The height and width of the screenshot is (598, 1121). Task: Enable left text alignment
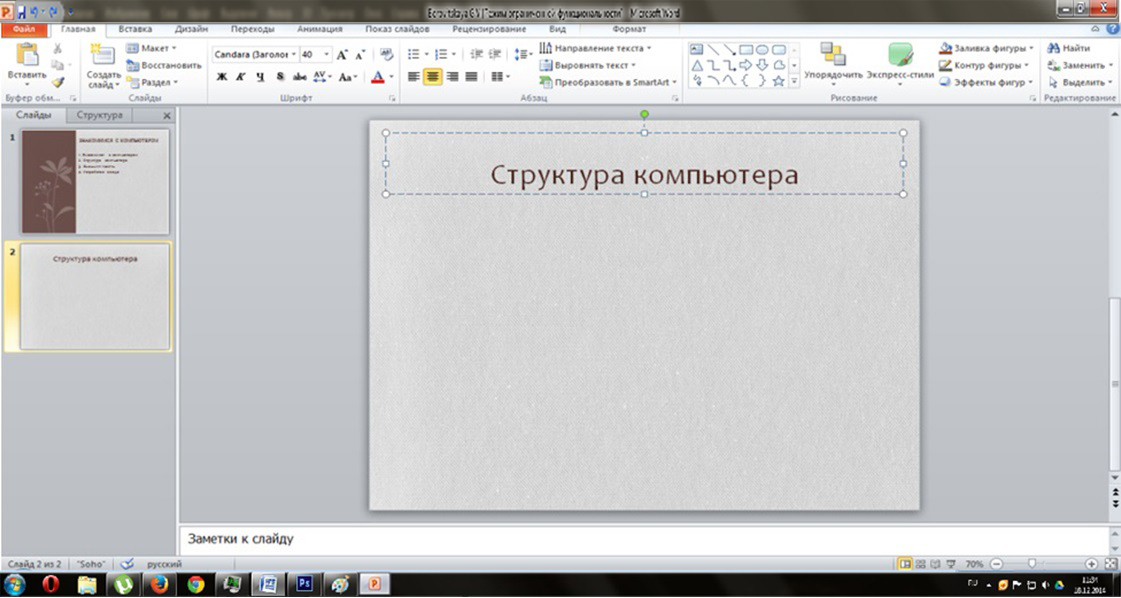point(414,77)
